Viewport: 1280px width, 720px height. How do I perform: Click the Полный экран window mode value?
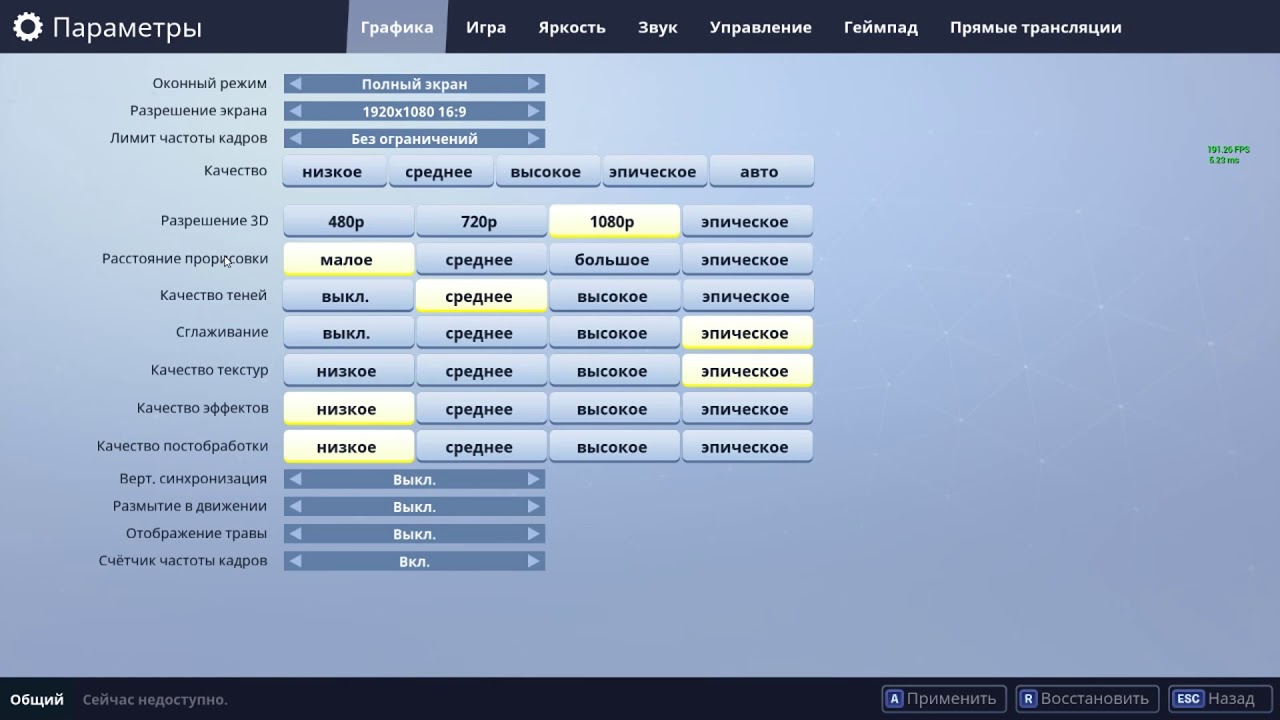(414, 84)
